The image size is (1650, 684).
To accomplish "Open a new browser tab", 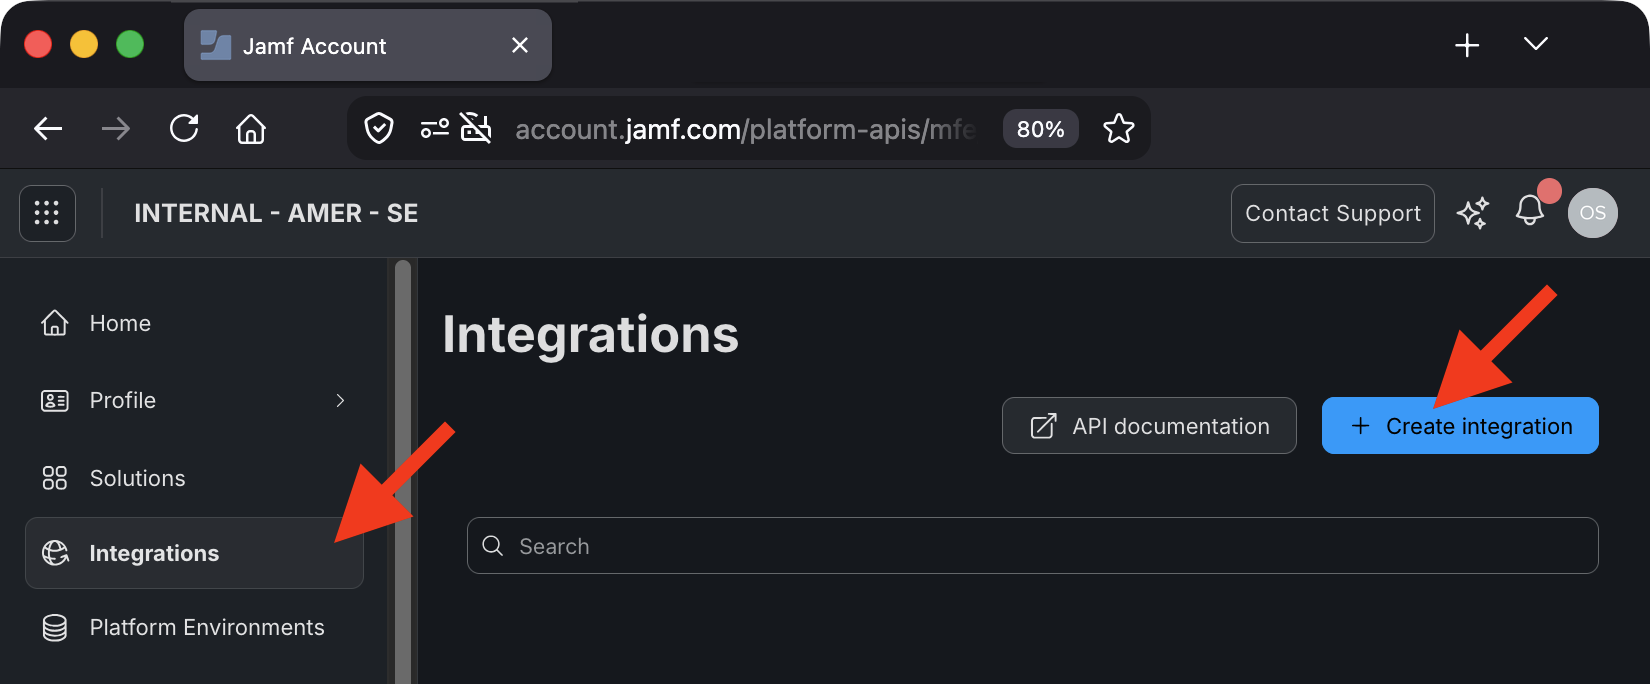I will point(1467,45).
